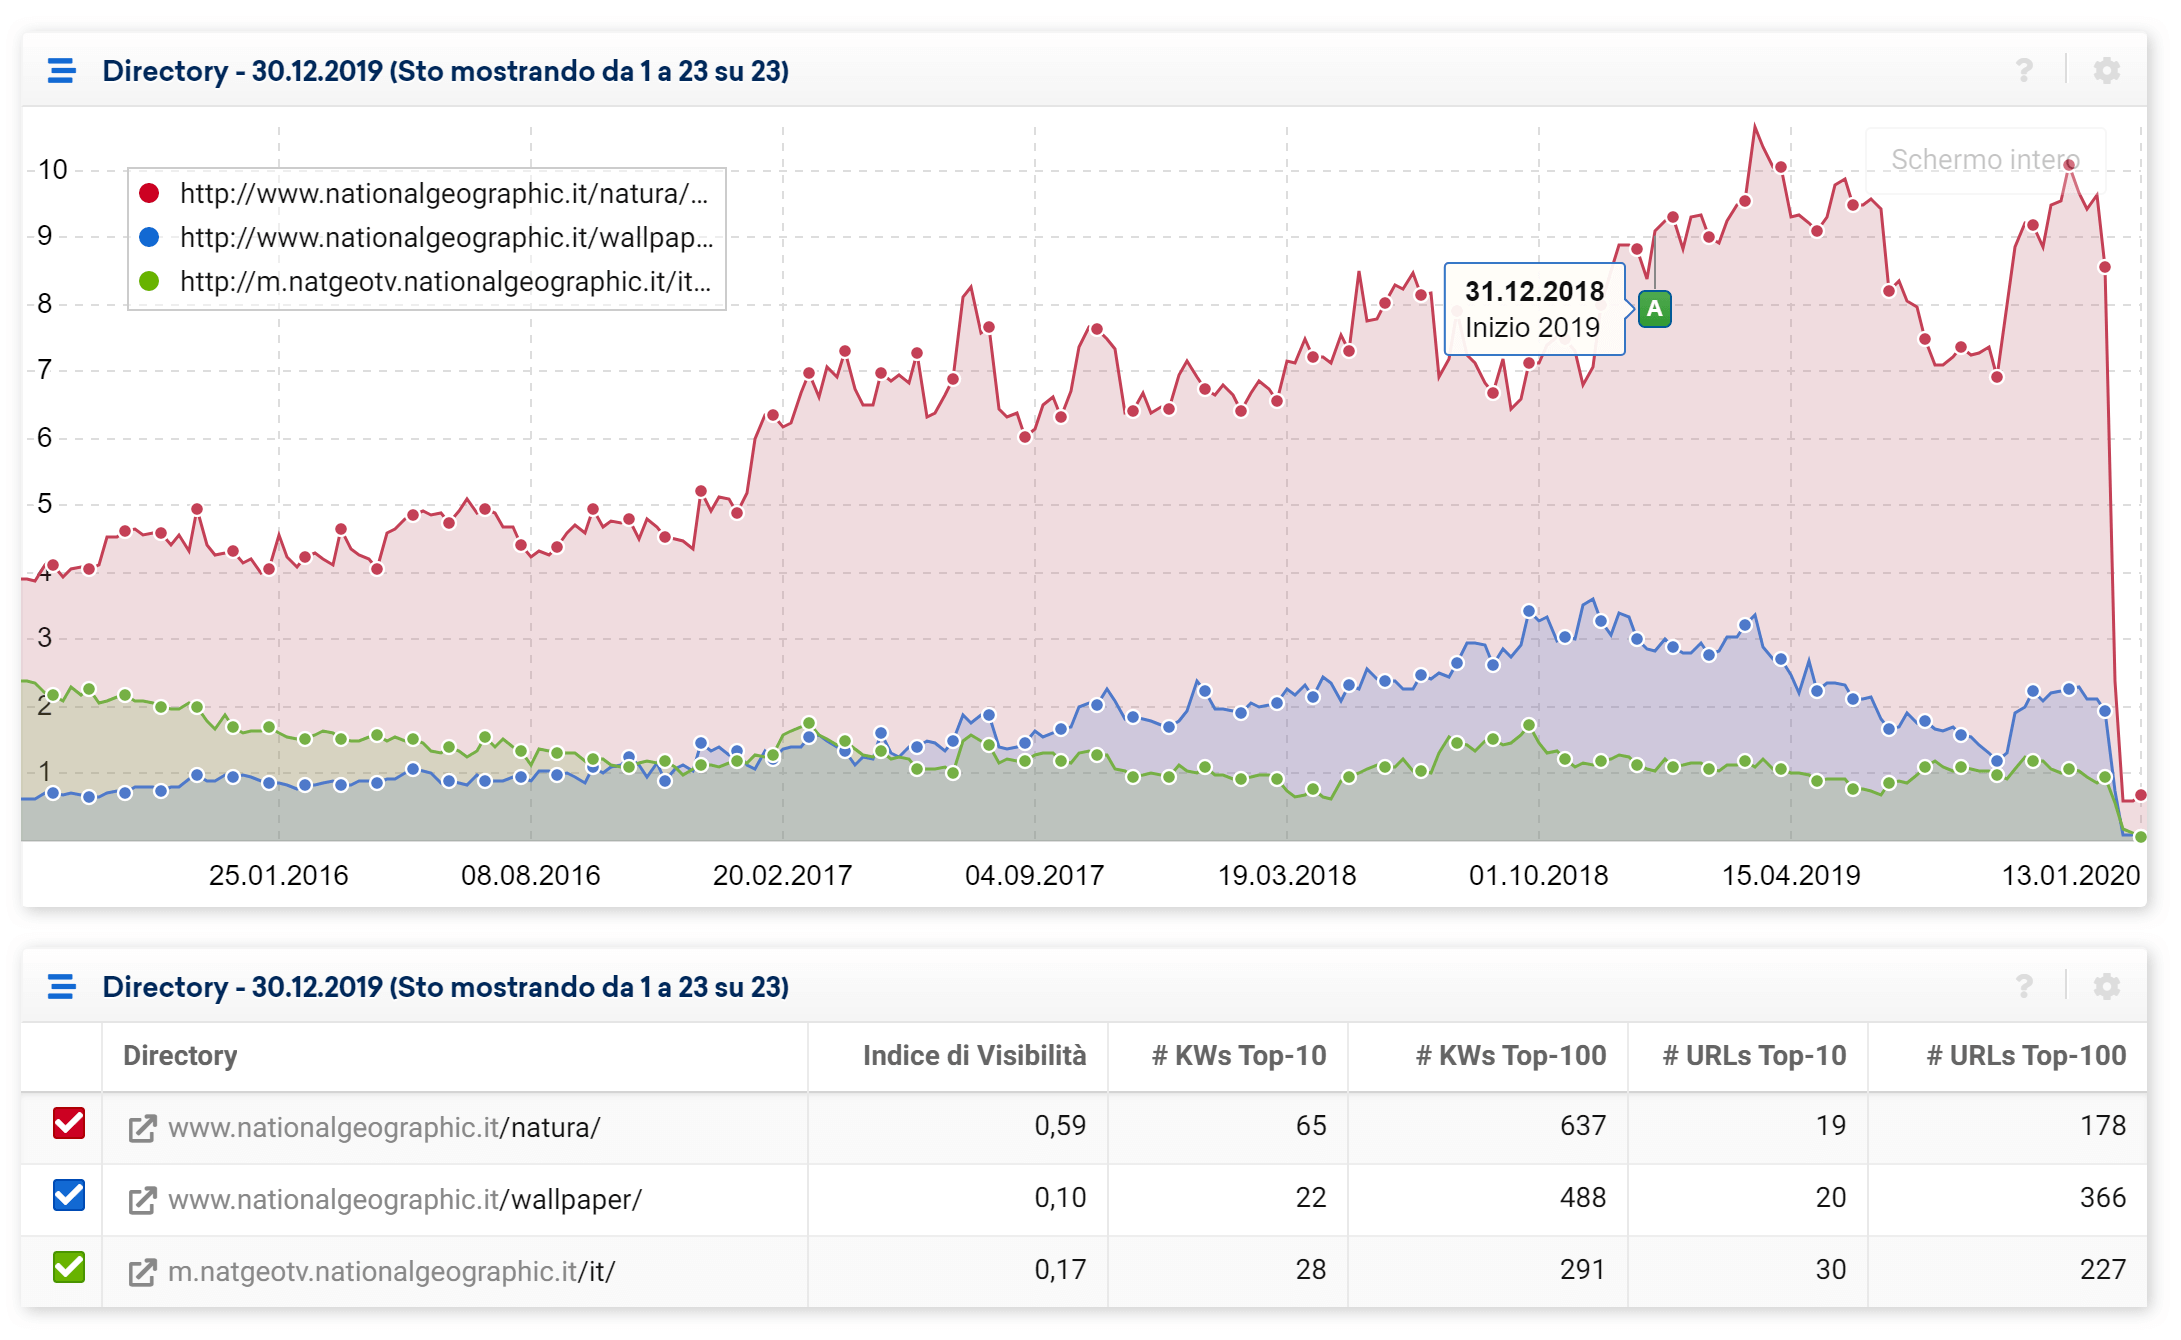Image resolution: width=2181 pixels, height=1340 pixels.
Task: Sort table by # KWs Top-10 header
Action: pyautogui.click(x=1239, y=1056)
